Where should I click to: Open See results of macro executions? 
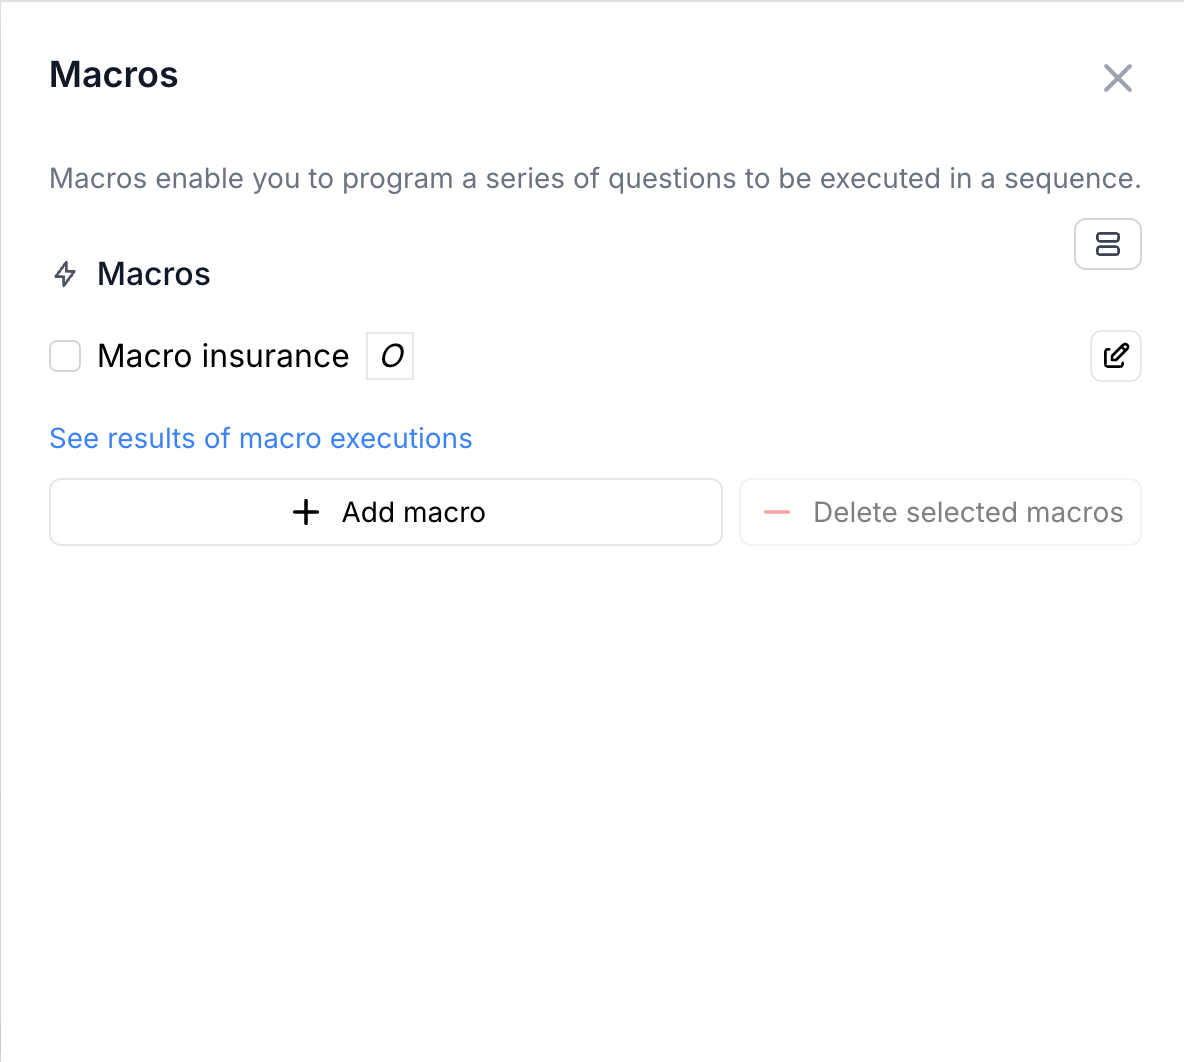[260, 438]
